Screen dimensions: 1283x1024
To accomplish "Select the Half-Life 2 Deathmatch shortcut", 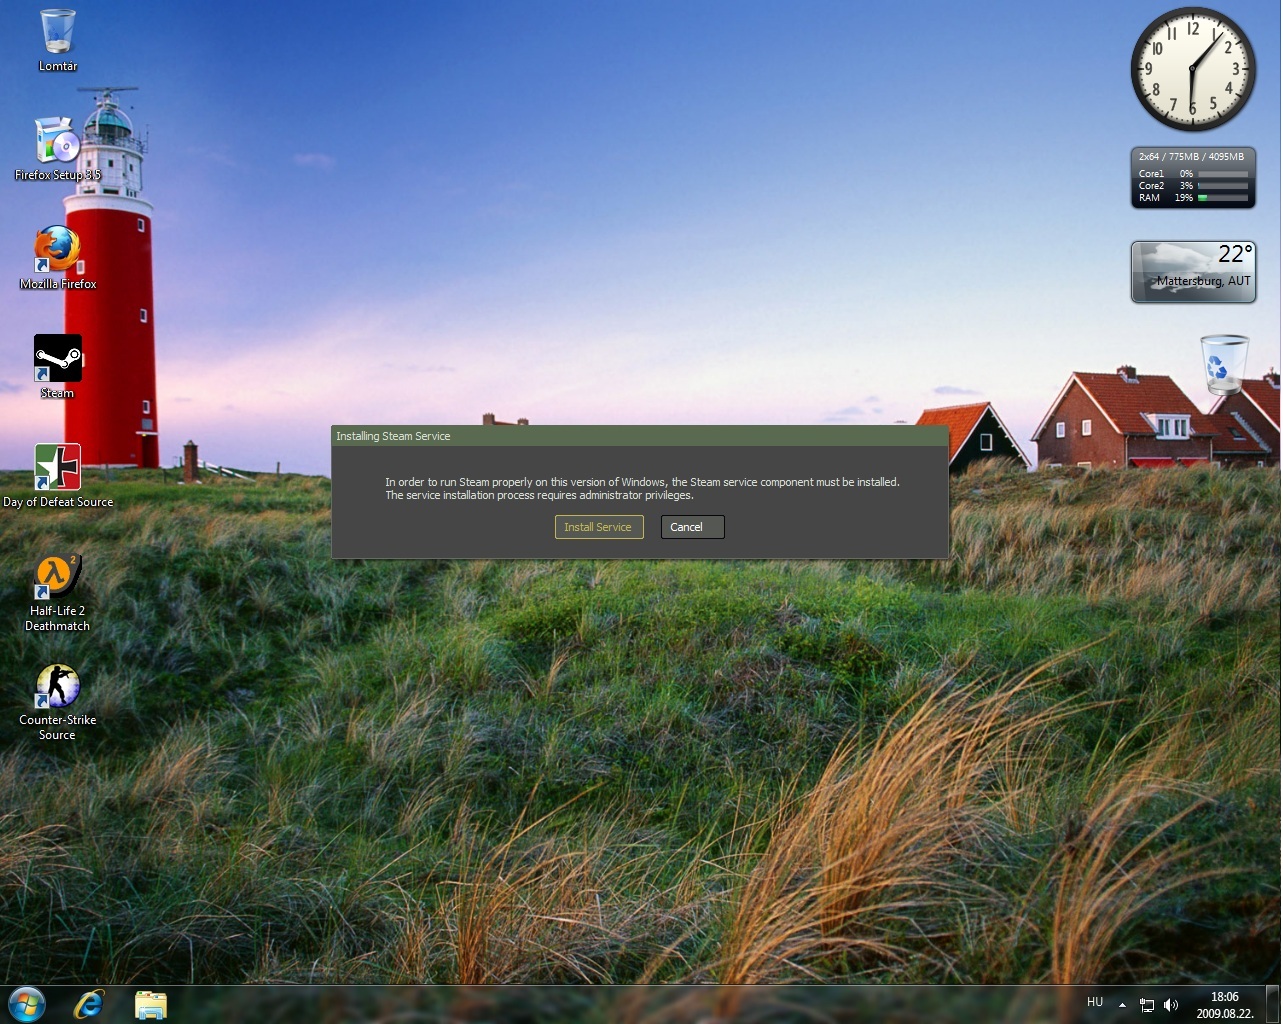I will (x=58, y=592).
